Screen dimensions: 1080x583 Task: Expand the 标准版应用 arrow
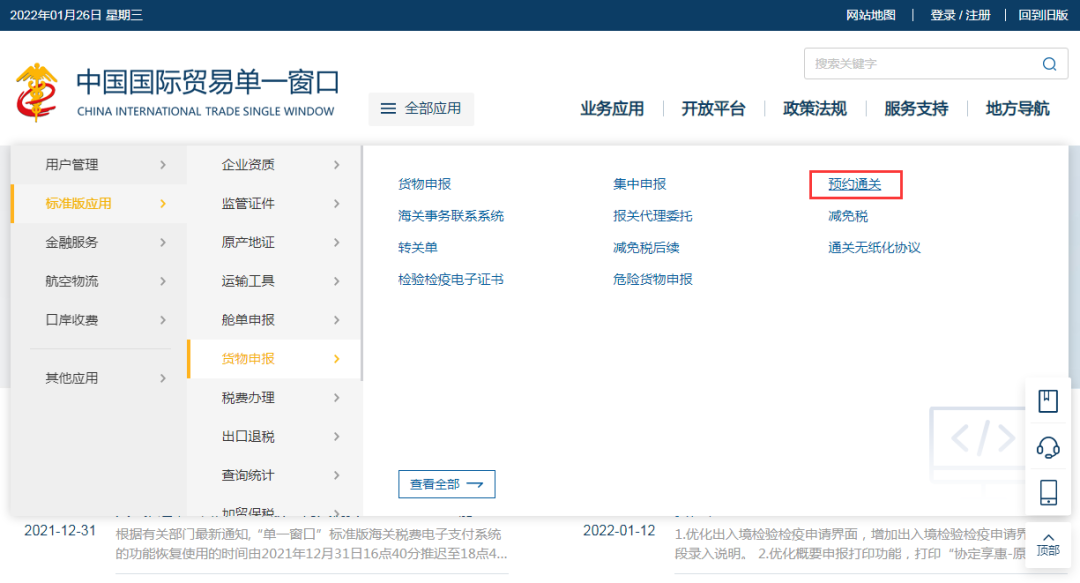[x=163, y=203]
